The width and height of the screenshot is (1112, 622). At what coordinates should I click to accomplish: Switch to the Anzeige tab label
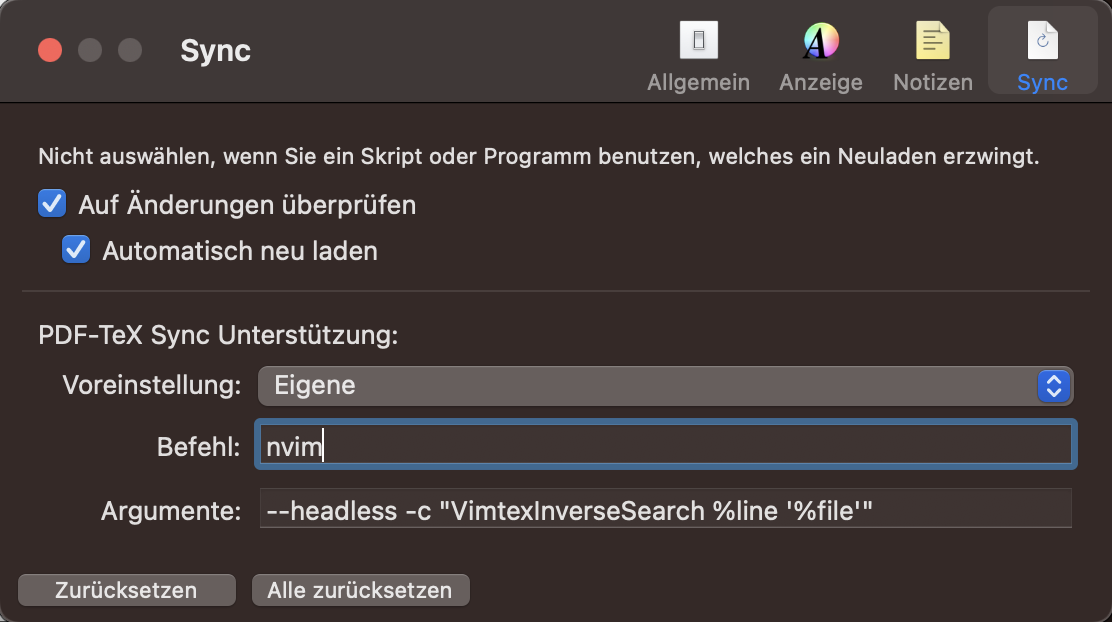click(820, 82)
